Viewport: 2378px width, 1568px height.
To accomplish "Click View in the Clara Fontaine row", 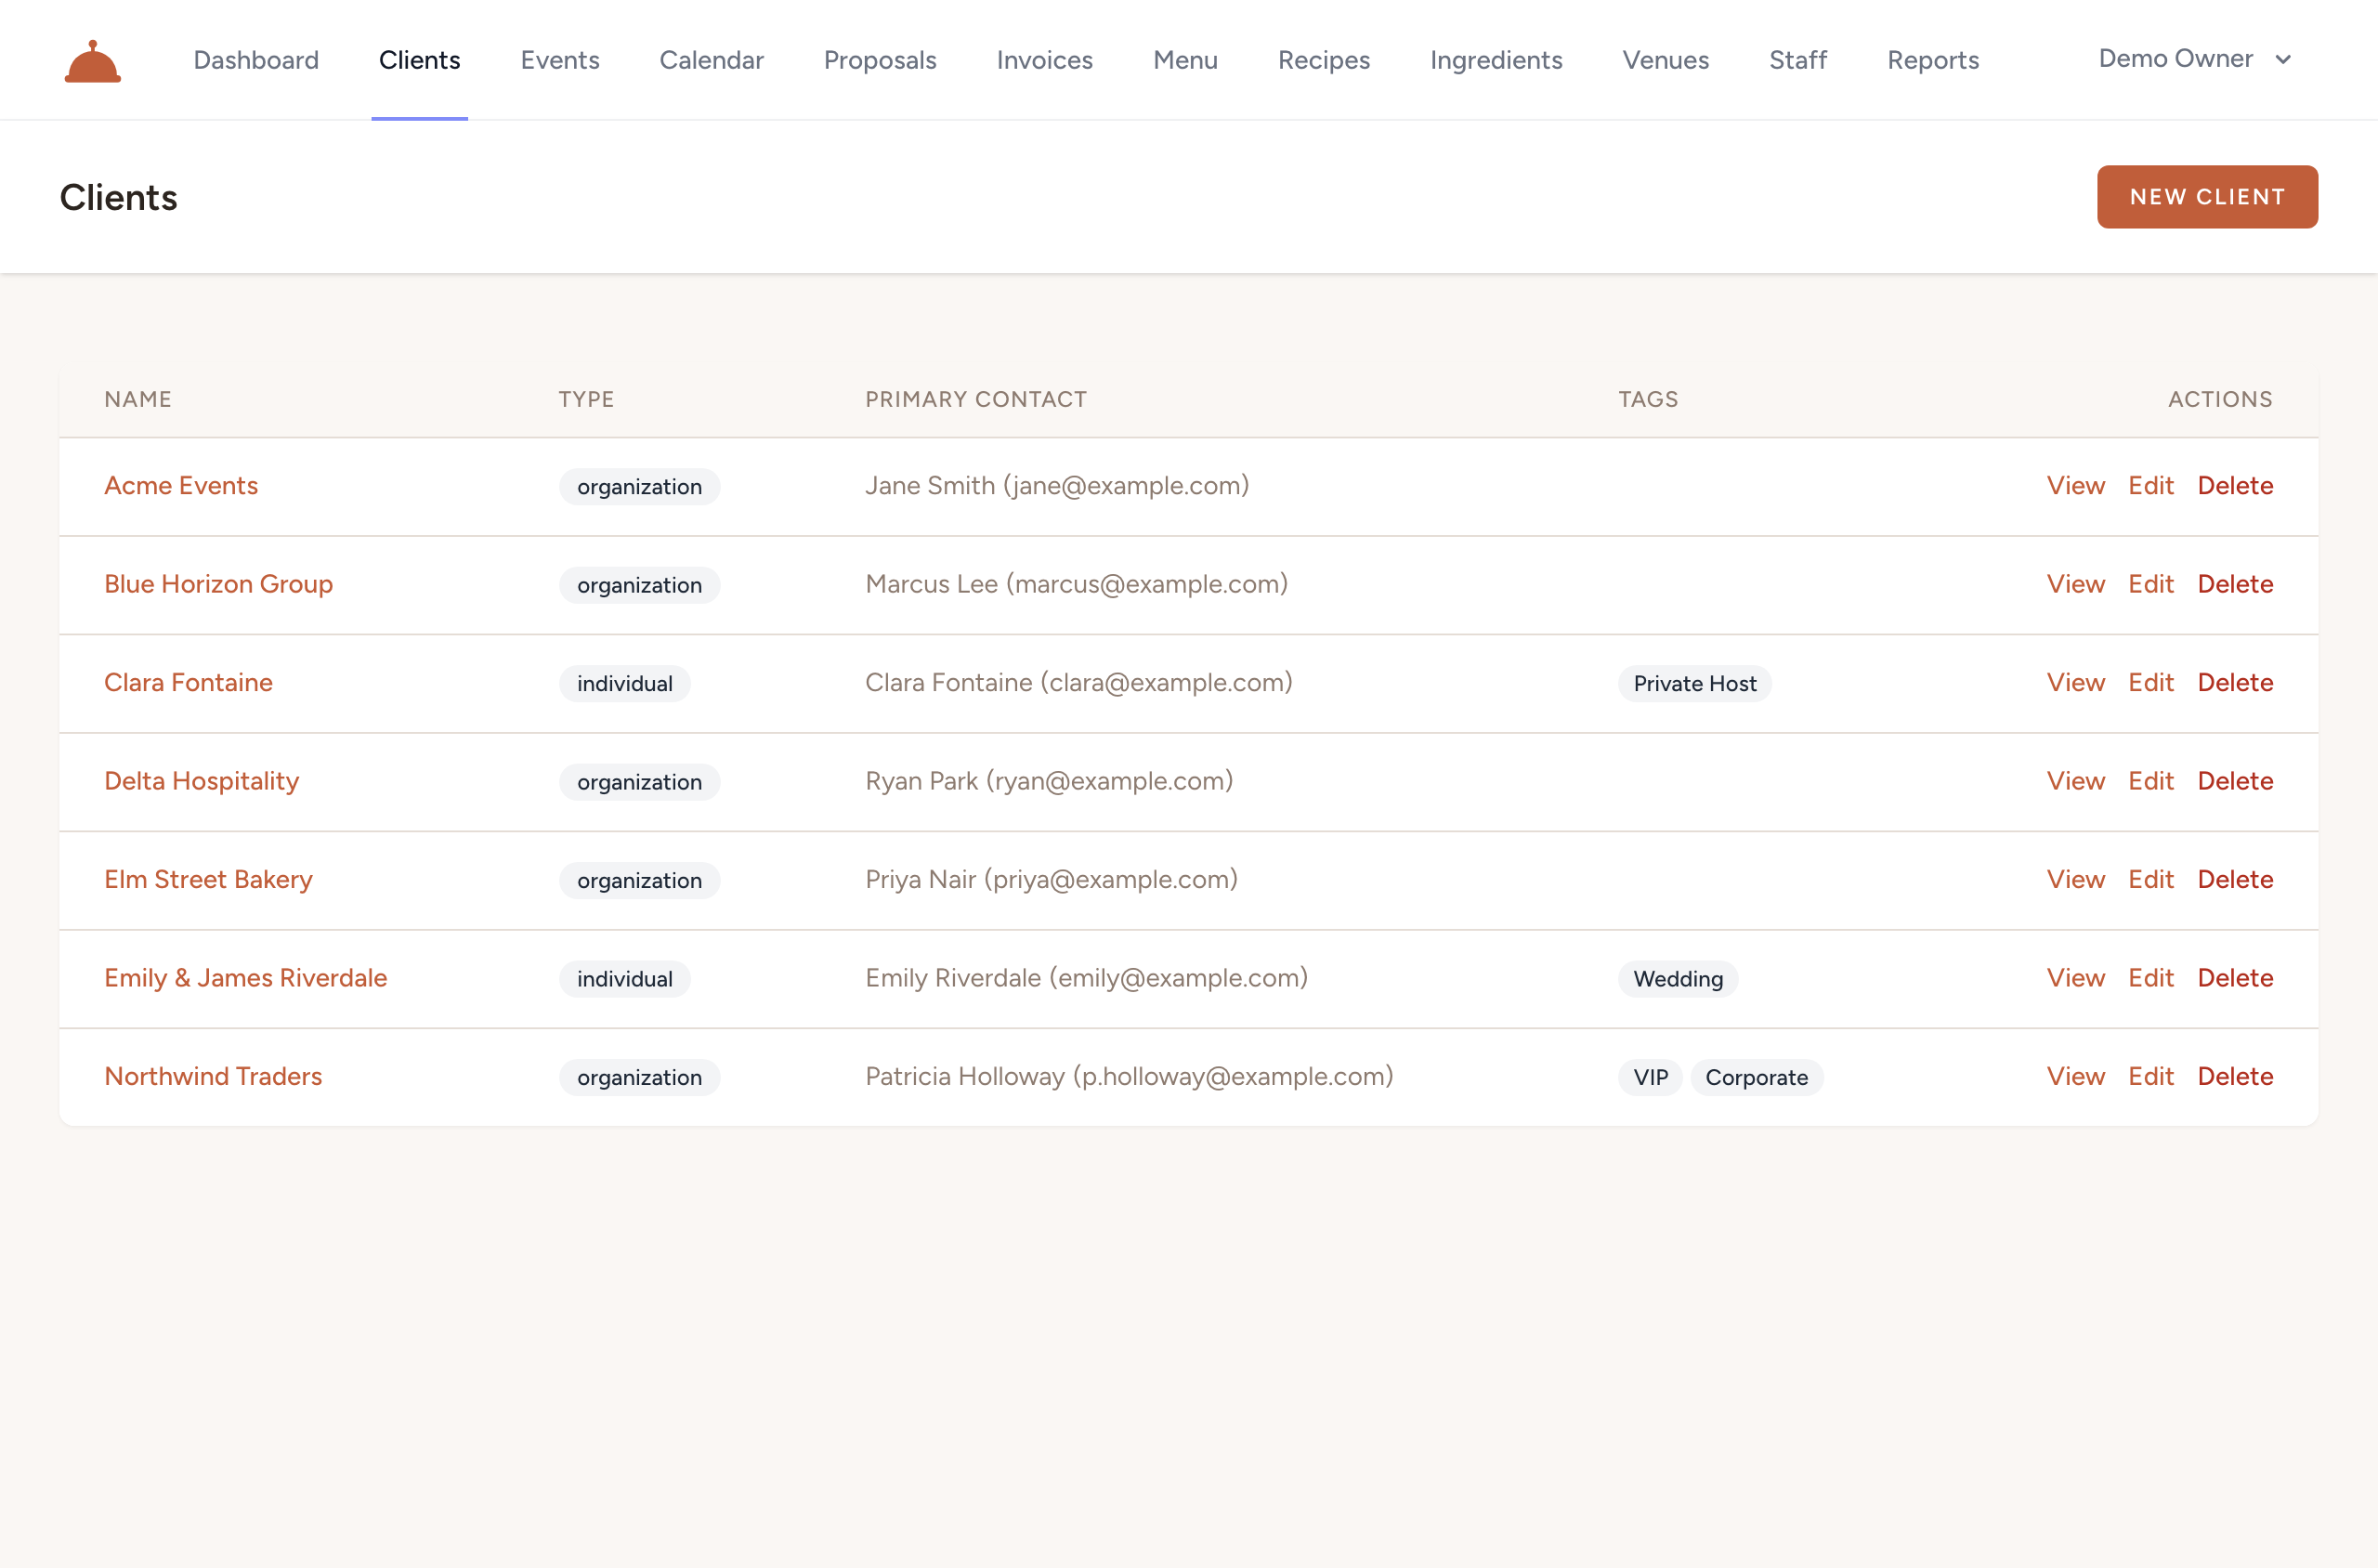I will 2075,683.
